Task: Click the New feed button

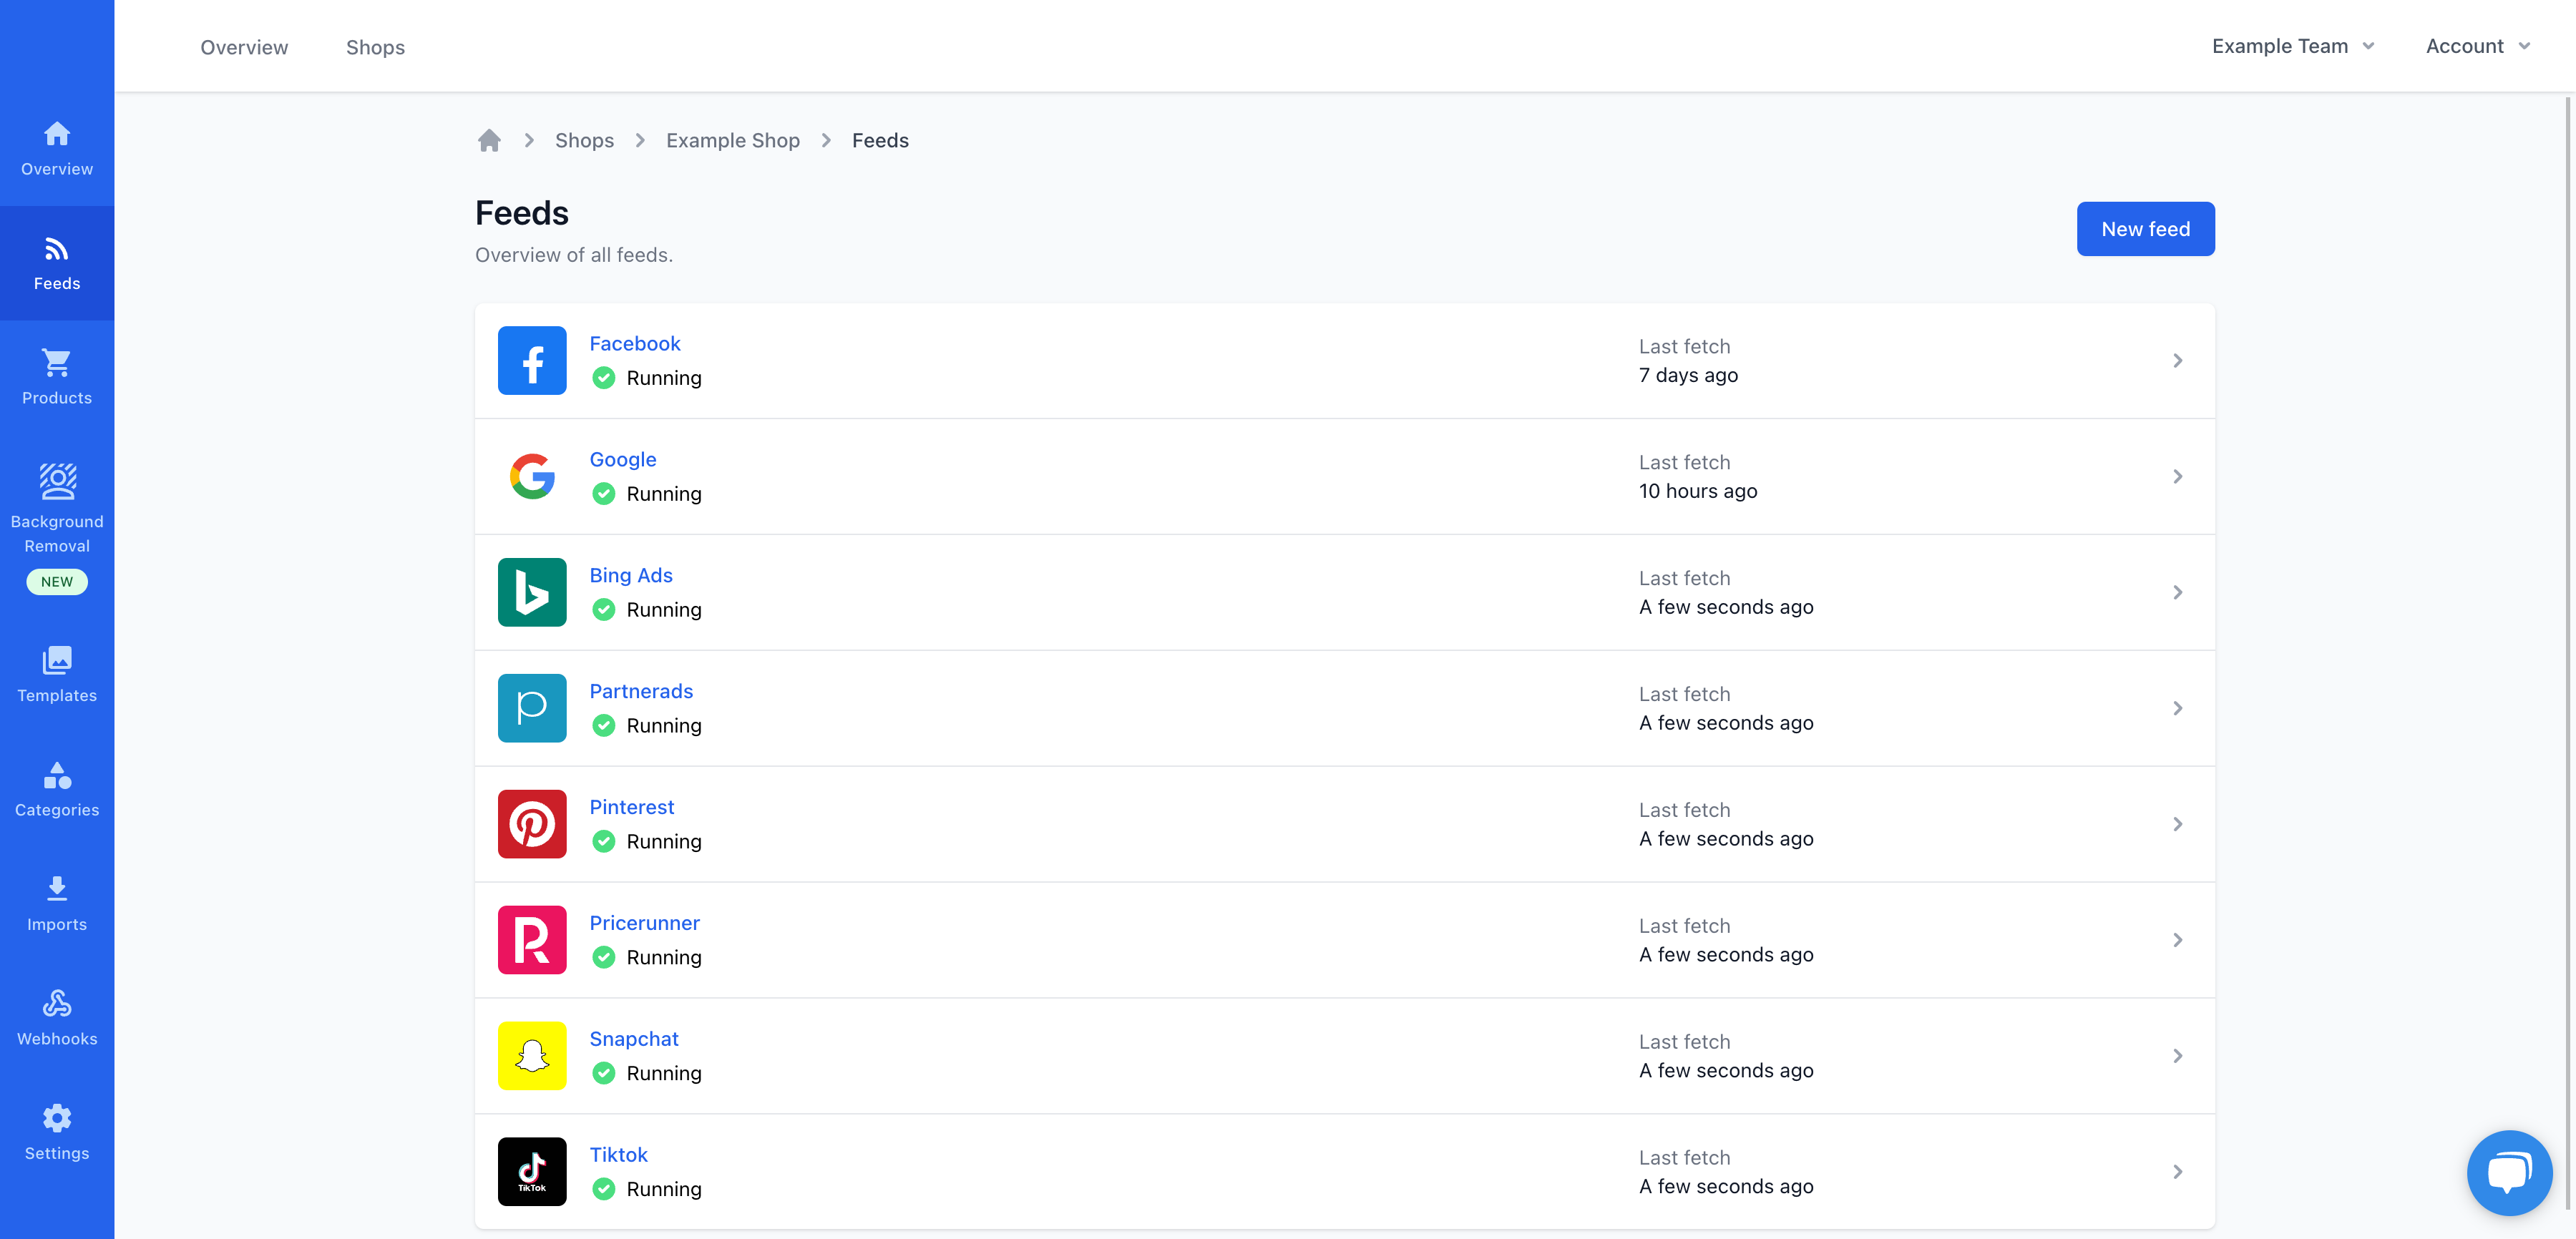Action: 2145,228
